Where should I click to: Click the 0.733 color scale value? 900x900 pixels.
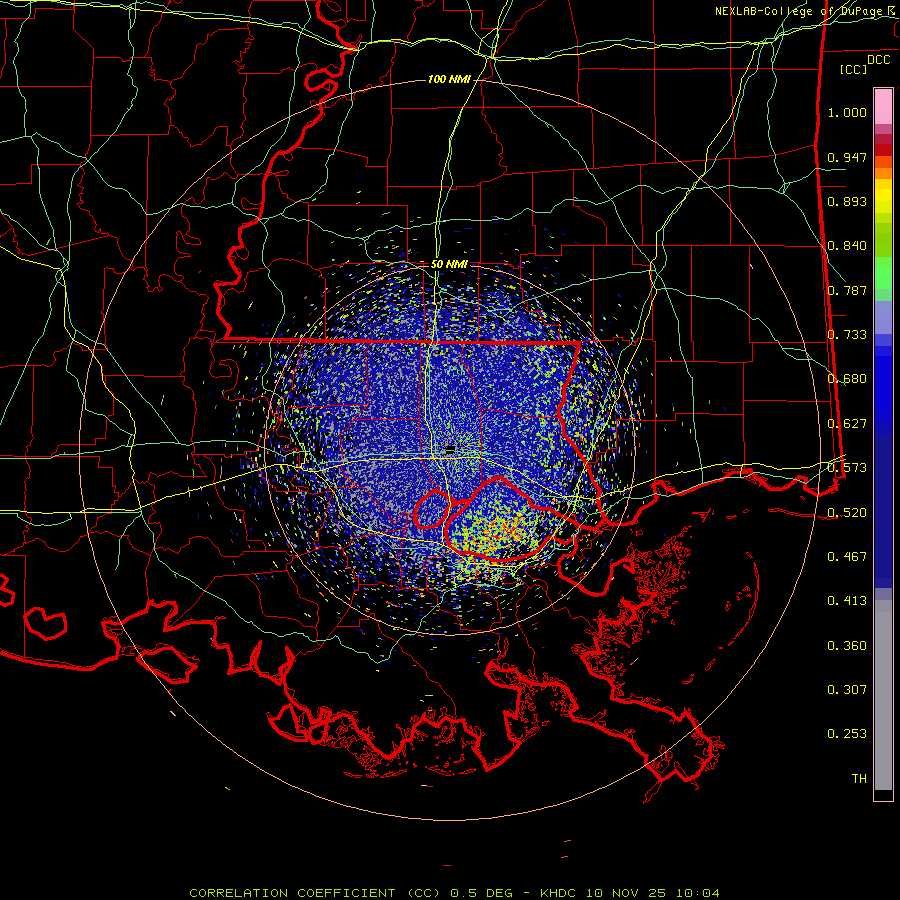(x=847, y=335)
